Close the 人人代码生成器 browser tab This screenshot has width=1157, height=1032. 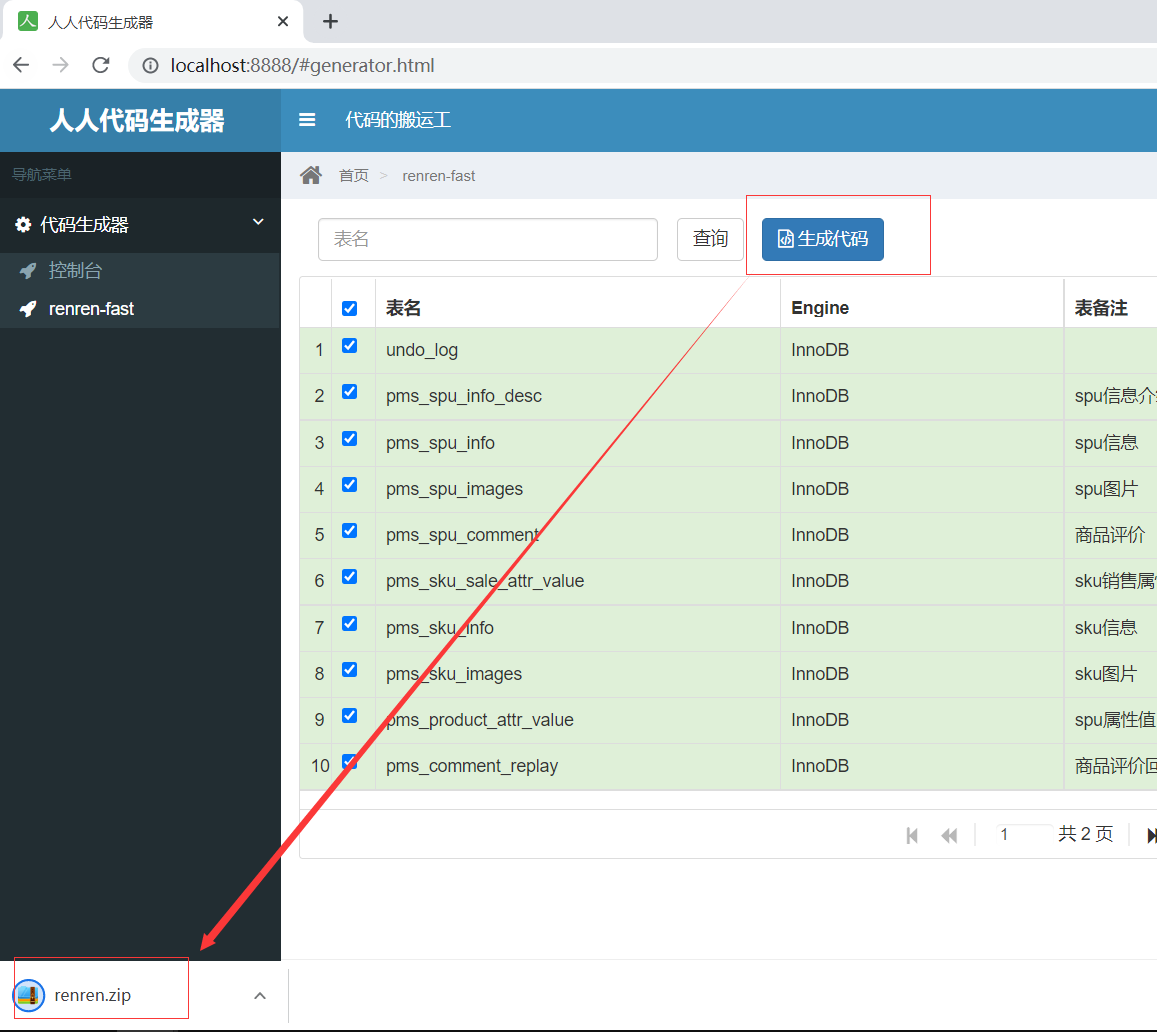pyautogui.click(x=283, y=21)
